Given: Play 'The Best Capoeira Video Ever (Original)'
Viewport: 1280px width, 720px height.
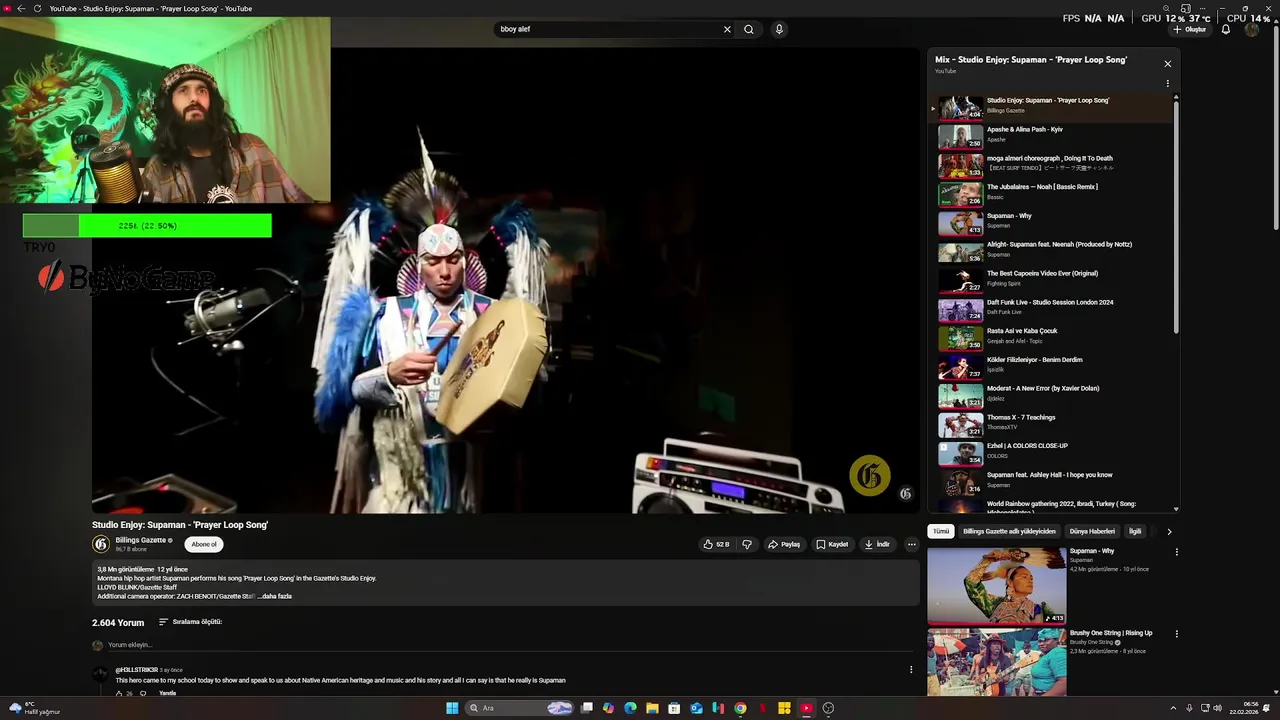Looking at the screenshot, I should (1050, 279).
